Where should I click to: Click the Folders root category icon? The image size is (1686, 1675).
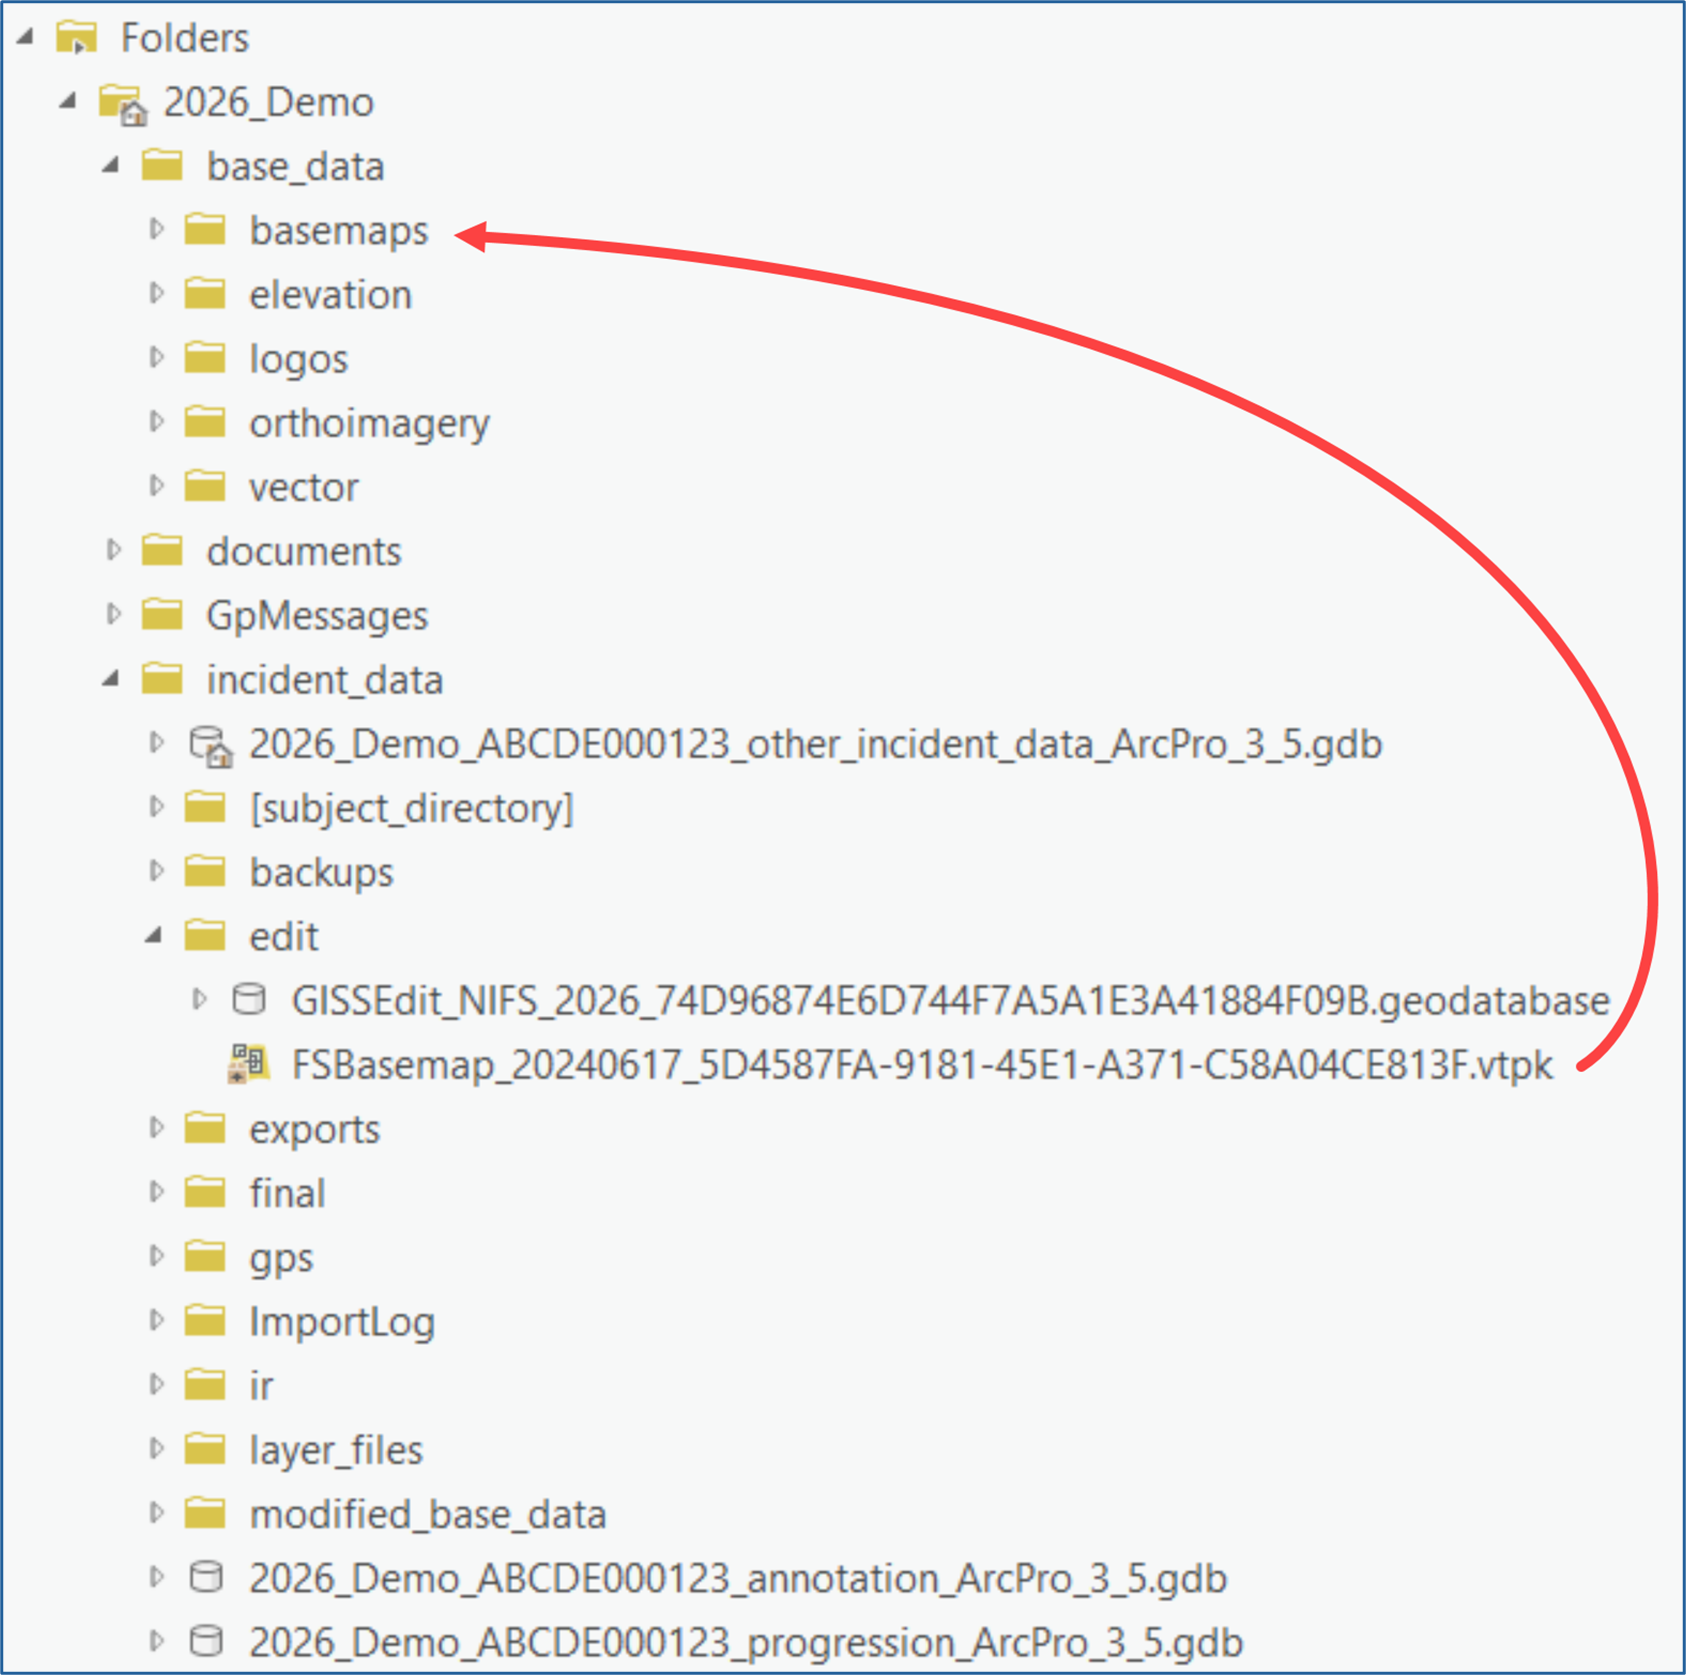[x=77, y=39]
